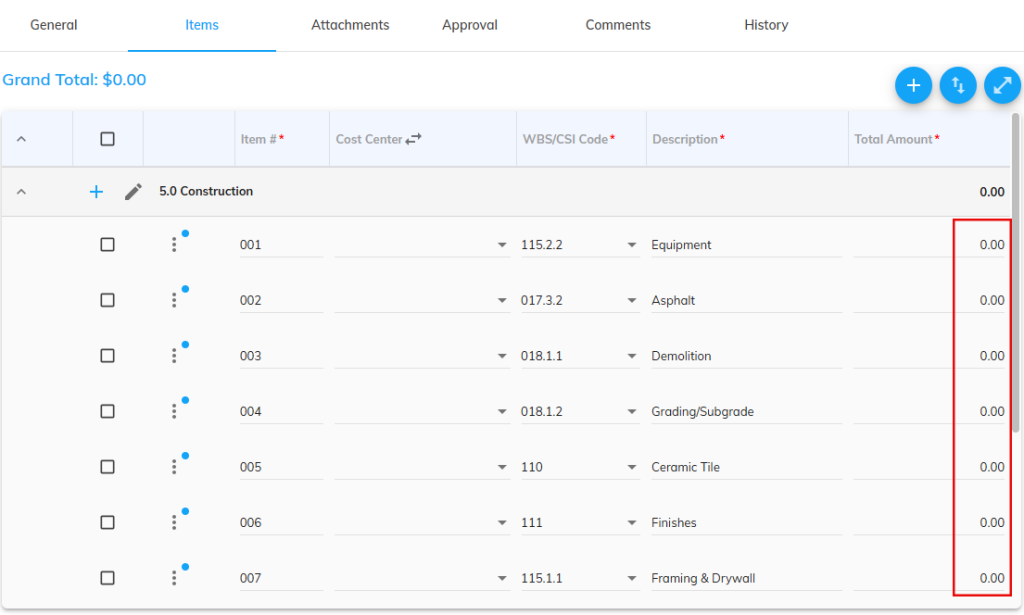1024x615 pixels.
Task: Click the Grading/Subgrade description field
Action: (x=746, y=411)
